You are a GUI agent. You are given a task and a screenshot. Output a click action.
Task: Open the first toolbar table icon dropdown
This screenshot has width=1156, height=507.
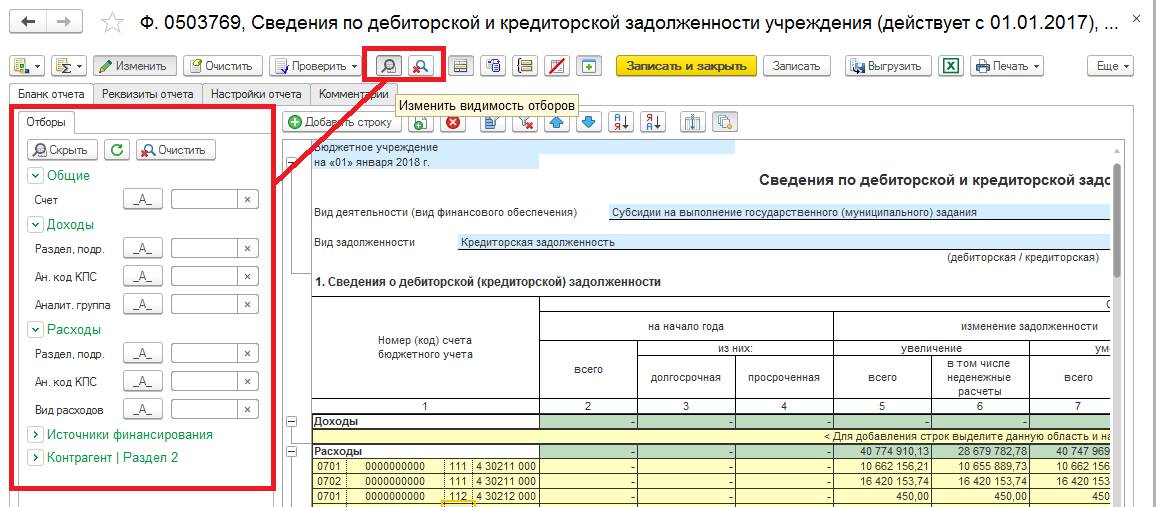click(28, 66)
